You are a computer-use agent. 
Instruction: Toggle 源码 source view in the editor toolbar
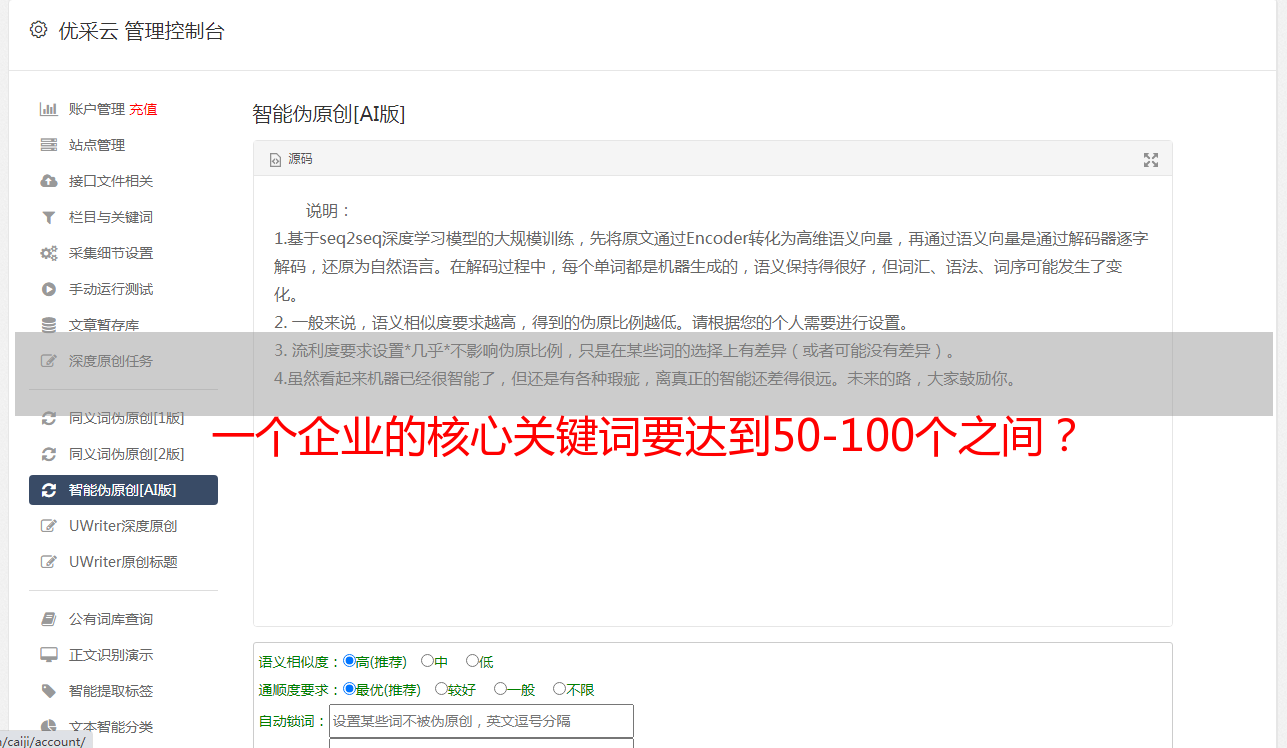click(x=291, y=159)
